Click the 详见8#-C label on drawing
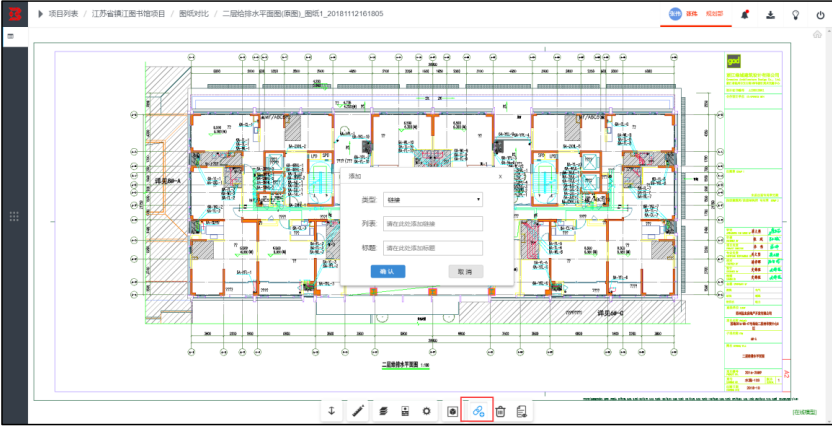Screen dimensions: 832x428 point(612,312)
